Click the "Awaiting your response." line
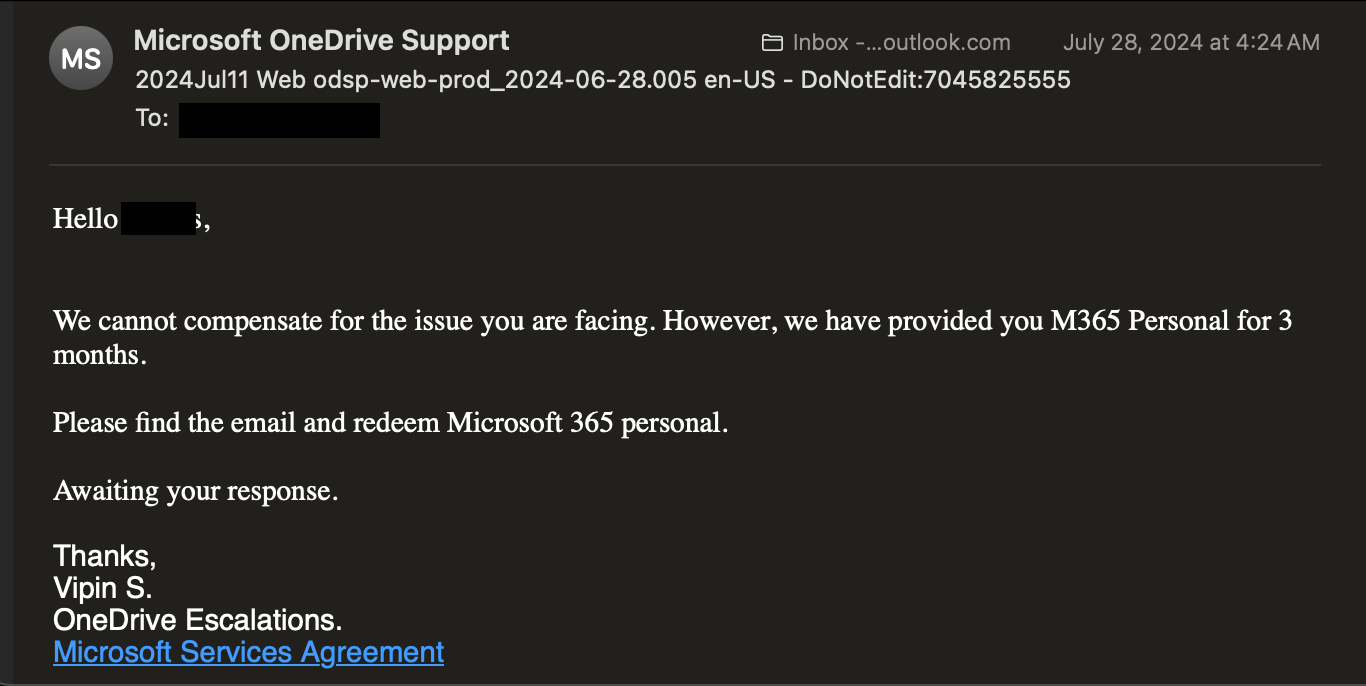The image size is (1366, 686). point(196,491)
